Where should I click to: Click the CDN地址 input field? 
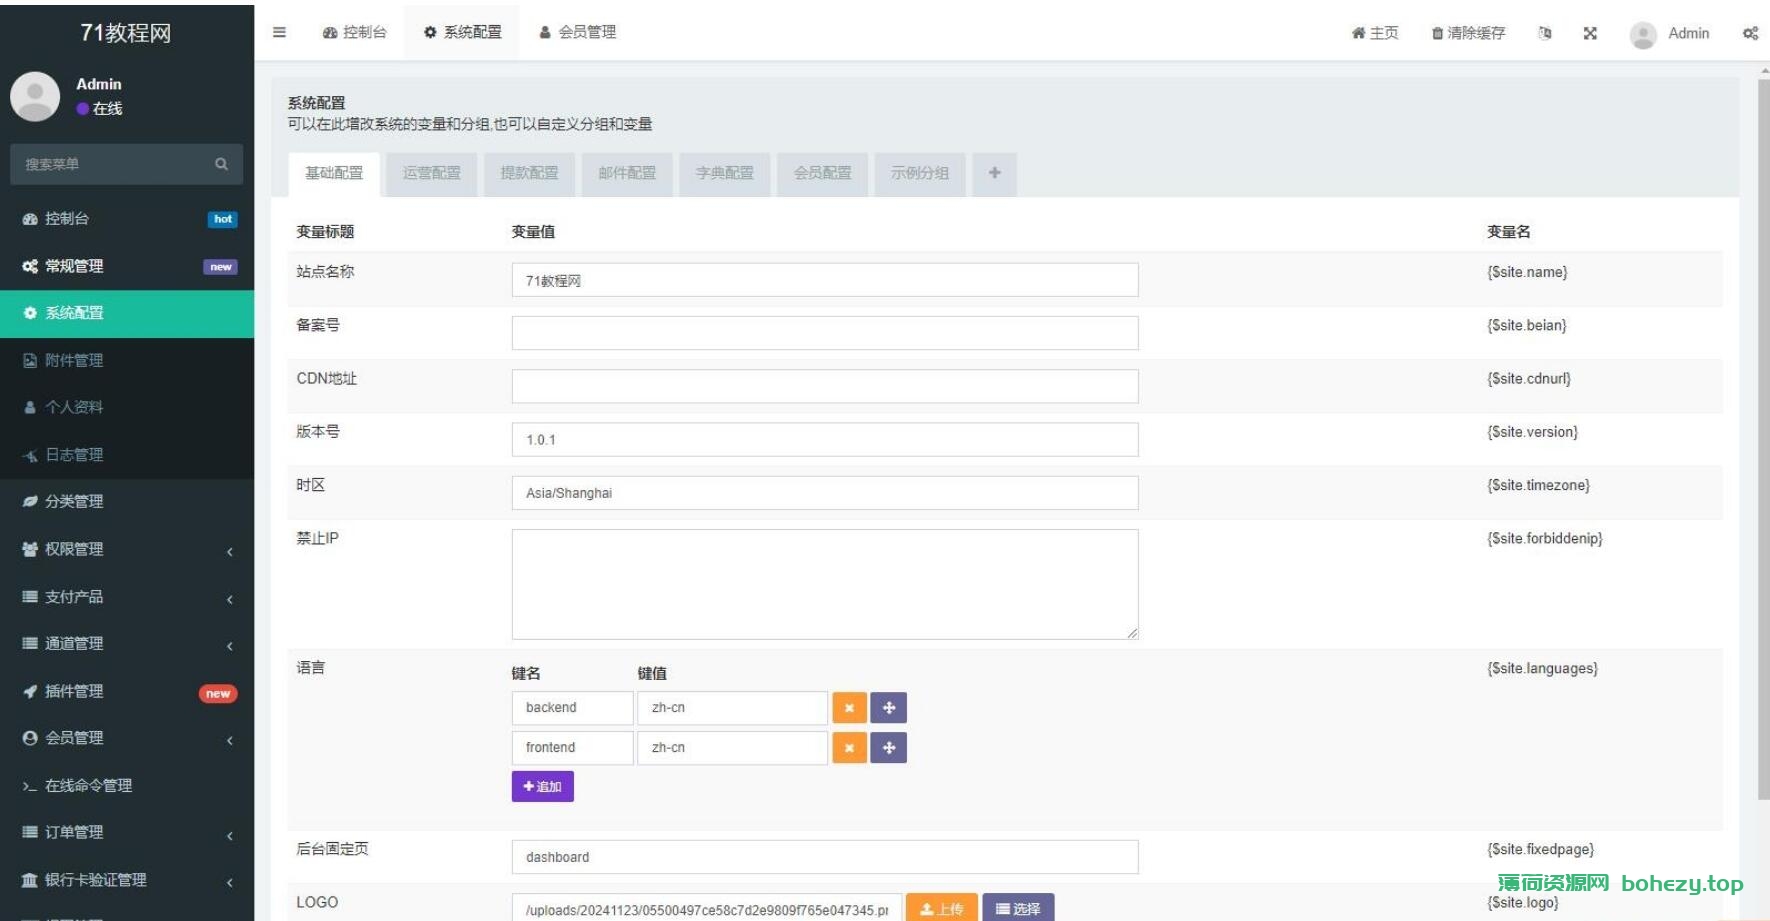tap(825, 386)
